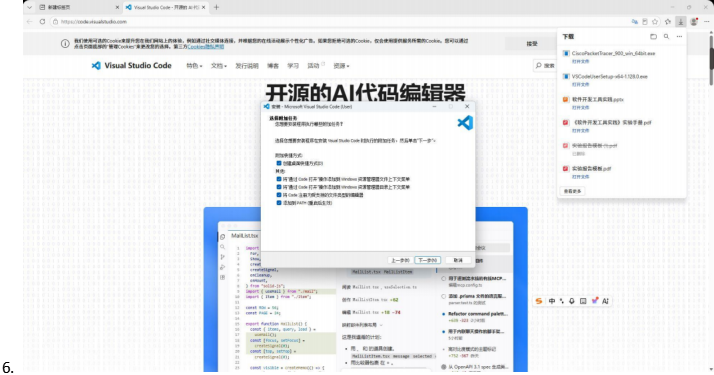
Task: Click Accept button on cookie banner
Action: (532, 44)
